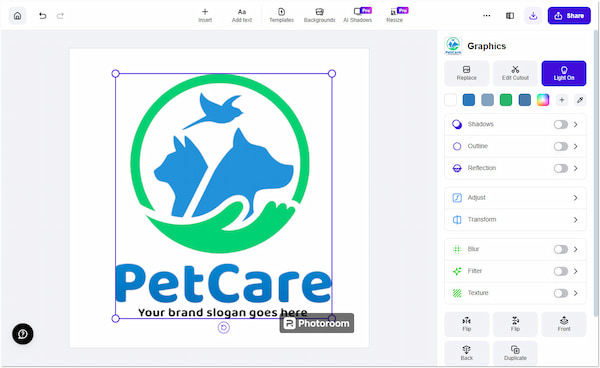The image size is (600, 368).
Task: Open the help chat bubble icon
Action: [23, 334]
